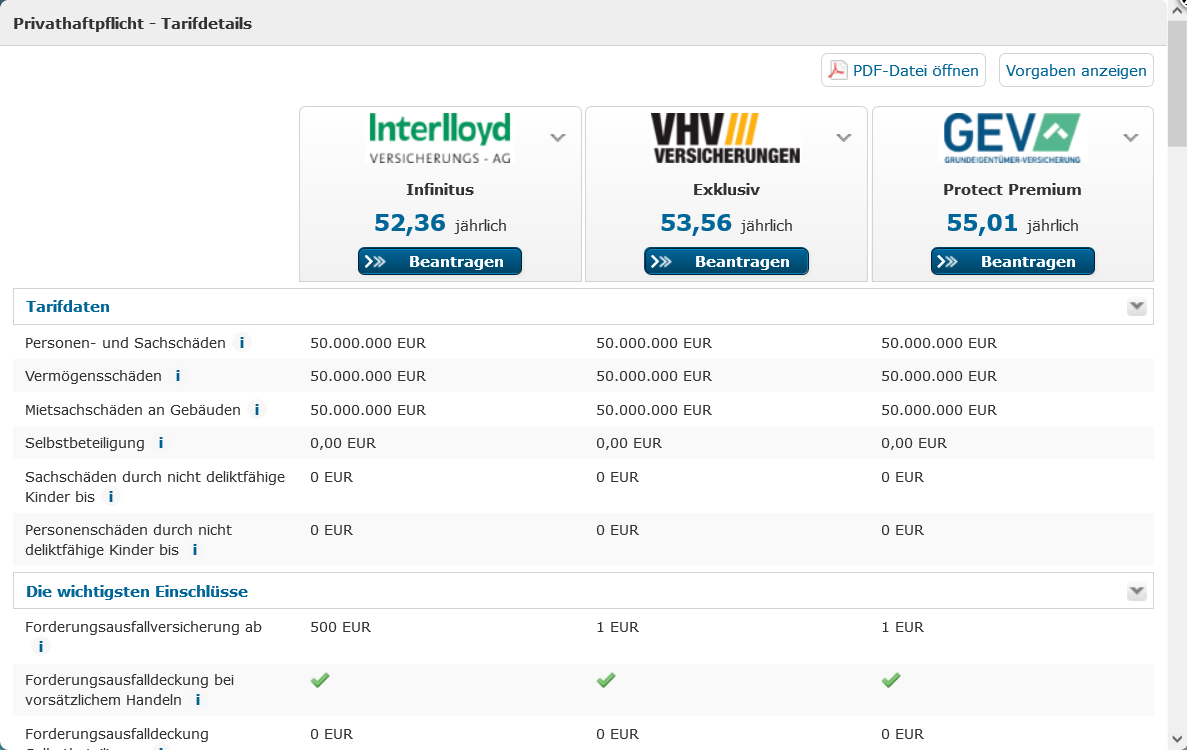The width and height of the screenshot is (1187, 750).
Task: Click the Privathaftpflicht - Tarifdetails title
Action: click(132, 23)
